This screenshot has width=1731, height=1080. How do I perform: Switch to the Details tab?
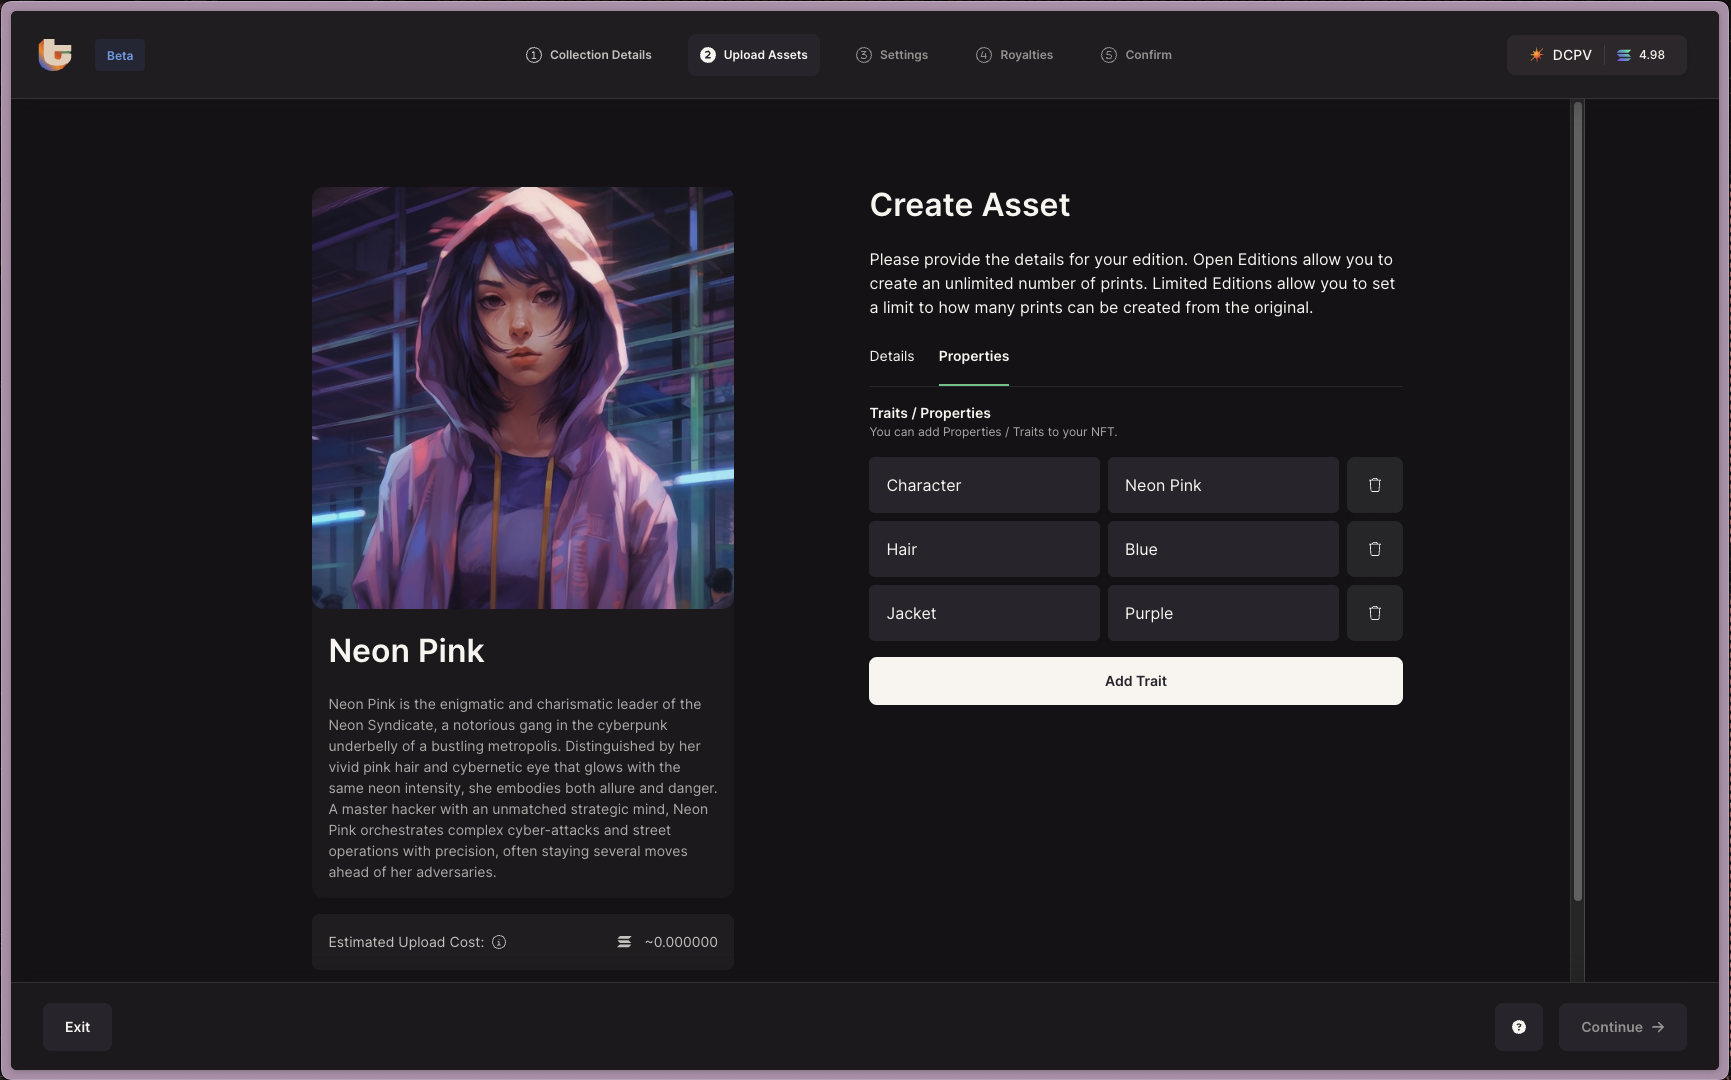[891, 356]
